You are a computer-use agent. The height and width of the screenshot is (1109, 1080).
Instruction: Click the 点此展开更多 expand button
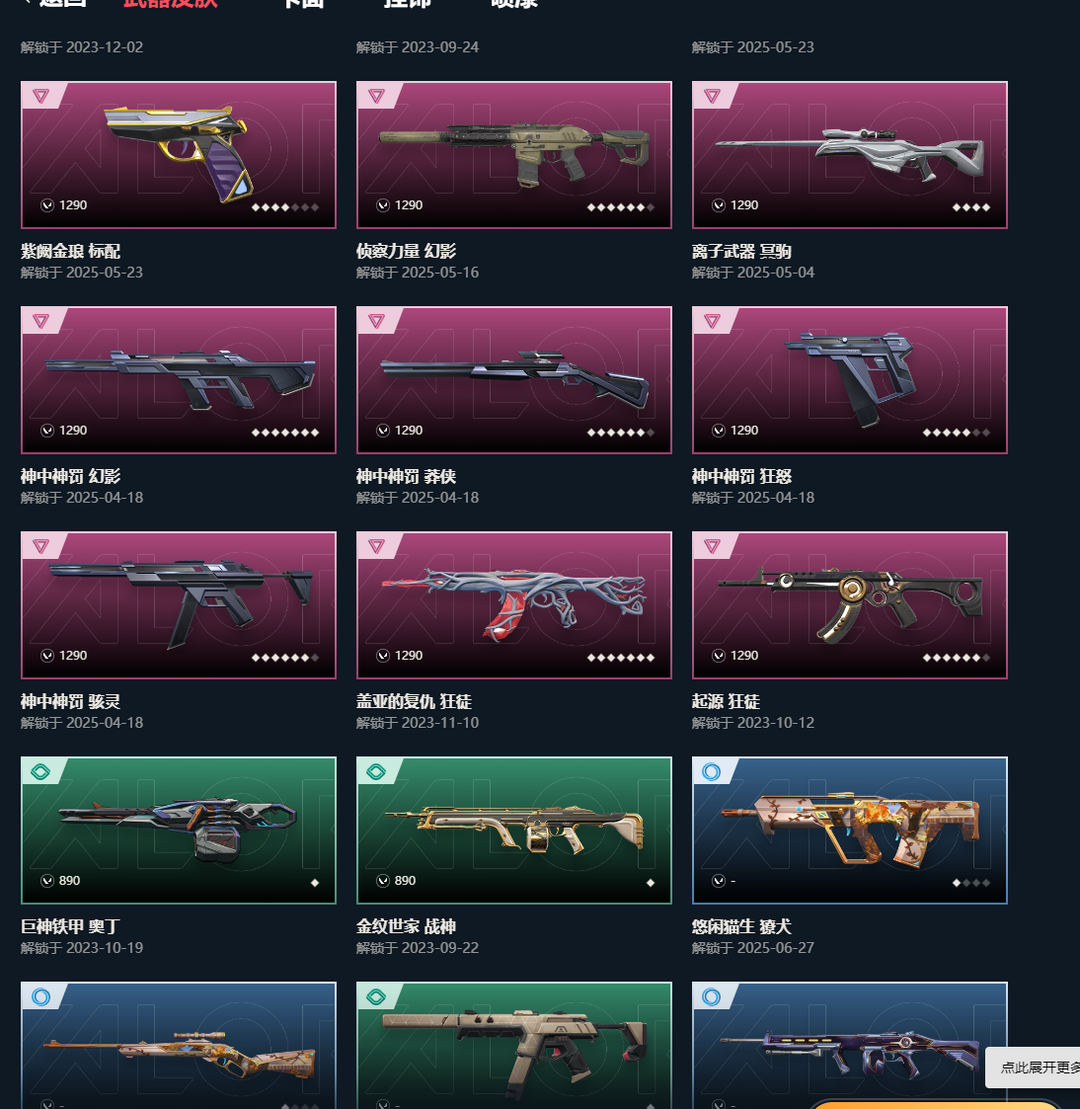coord(1033,1067)
